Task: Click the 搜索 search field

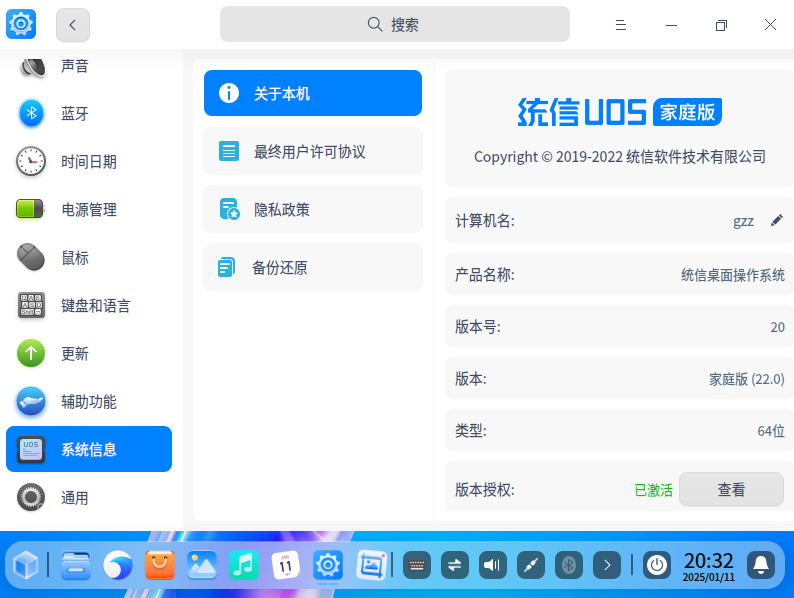Action: click(394, 24)
